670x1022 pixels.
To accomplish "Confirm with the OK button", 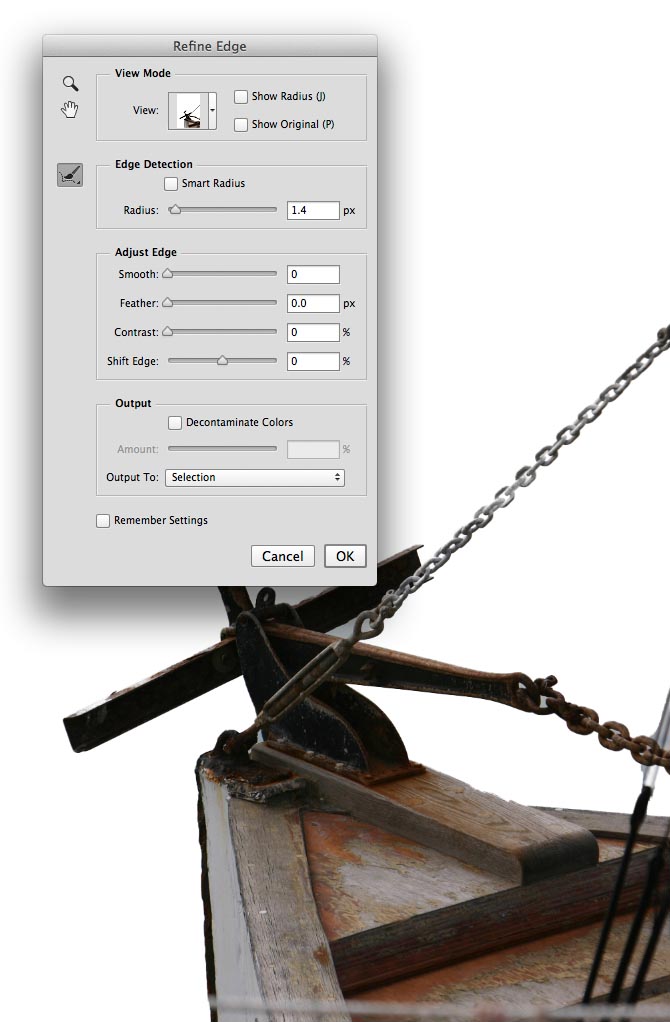I will [345, 556].
